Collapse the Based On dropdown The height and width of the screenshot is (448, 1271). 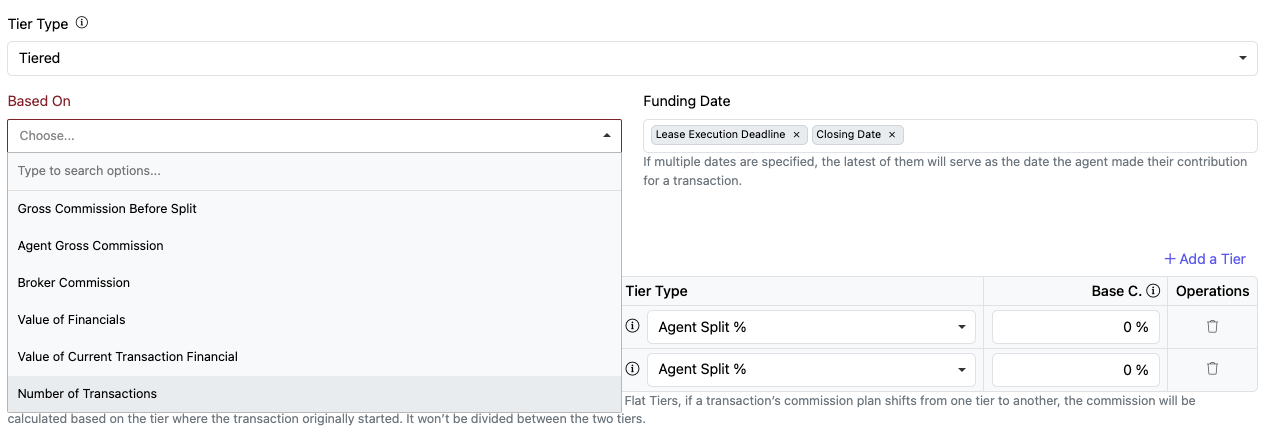pyautogui.click(x=606, y=136)
